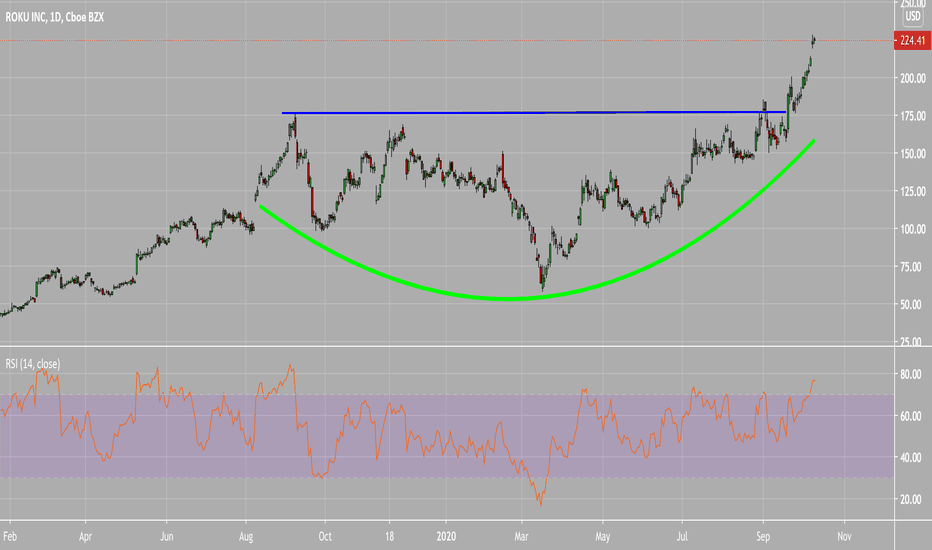Click the RSI (14, close) indicator label
The width and height of the screenshot is (932, 550).
pyautogui.click(x=33, y=364)
